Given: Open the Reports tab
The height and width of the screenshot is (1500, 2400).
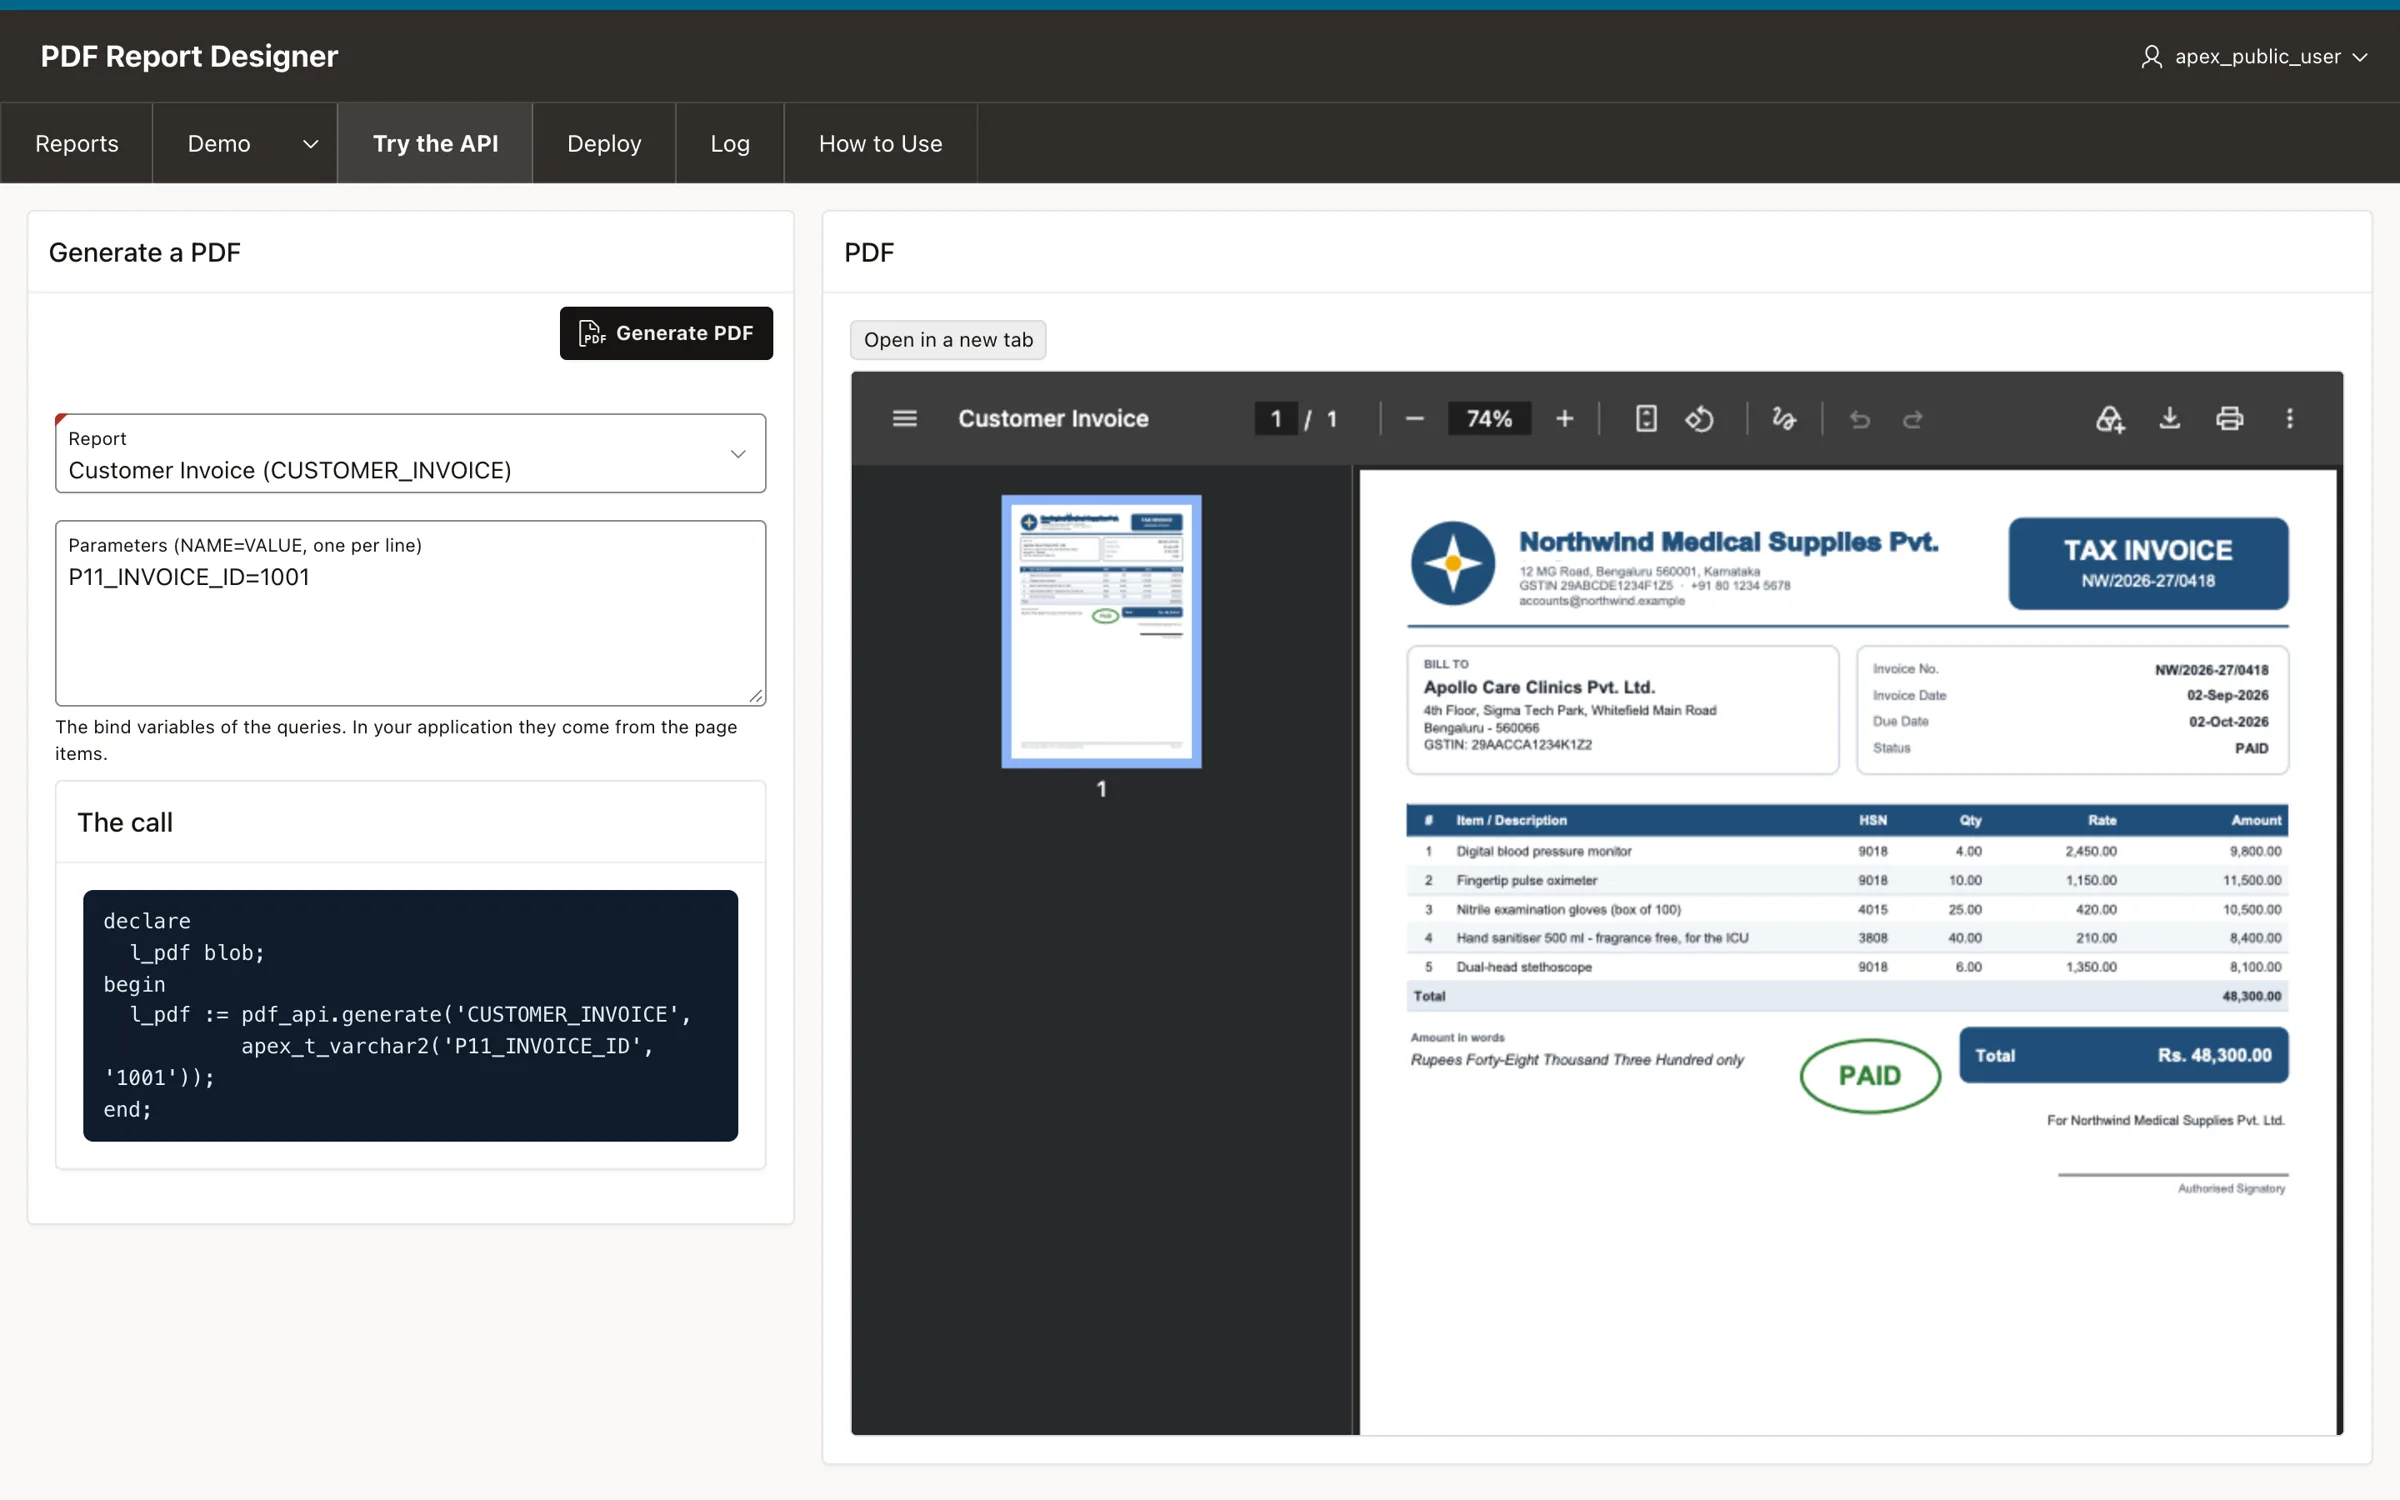Looking at the screenshot, I should (x=77, y=144).
